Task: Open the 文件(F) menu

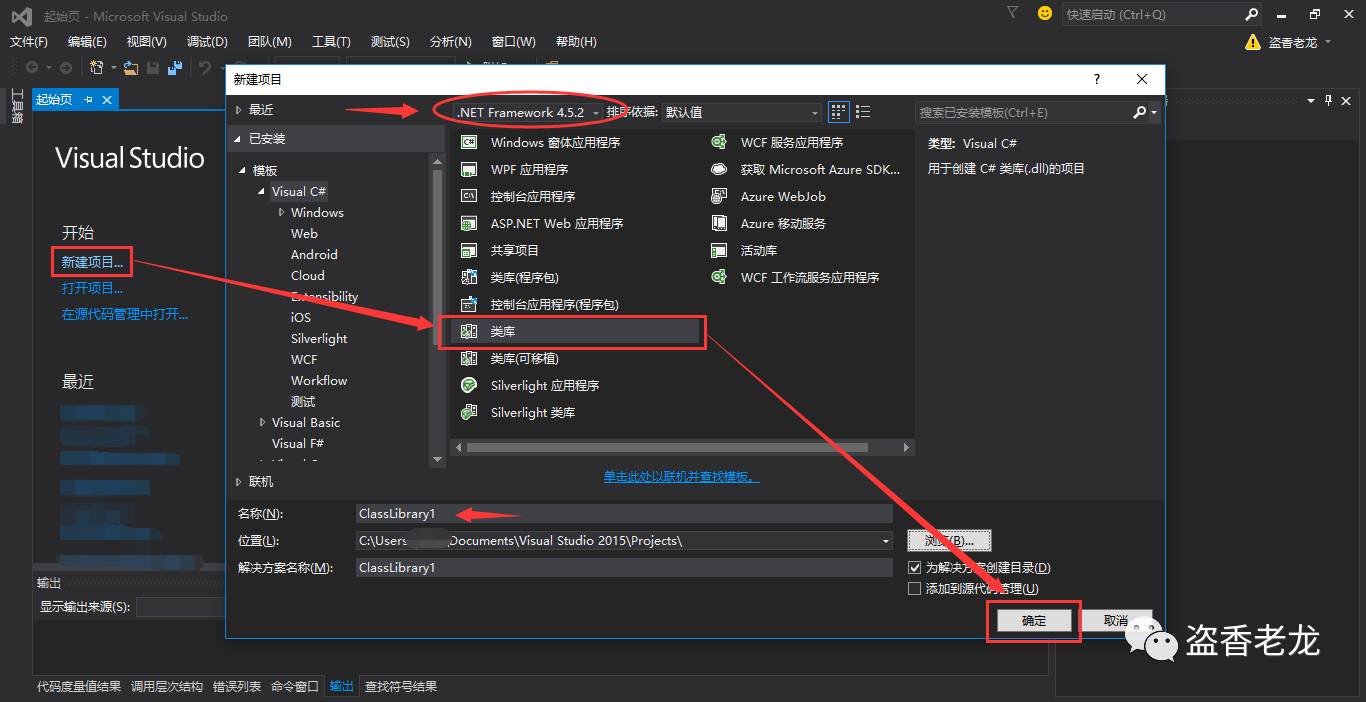Action: click(29, 42)
